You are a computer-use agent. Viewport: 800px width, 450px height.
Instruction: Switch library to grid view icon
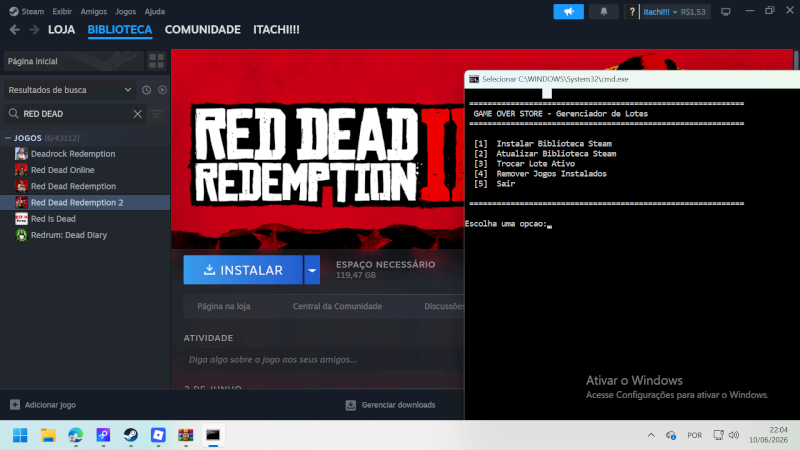tap(156, 61)
